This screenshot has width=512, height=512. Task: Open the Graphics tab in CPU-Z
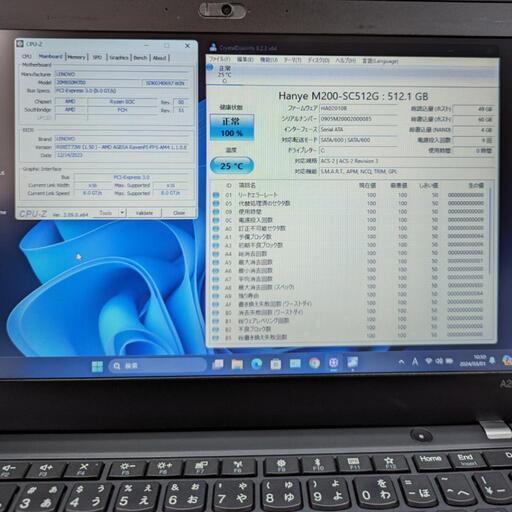[x=119, y=57]
